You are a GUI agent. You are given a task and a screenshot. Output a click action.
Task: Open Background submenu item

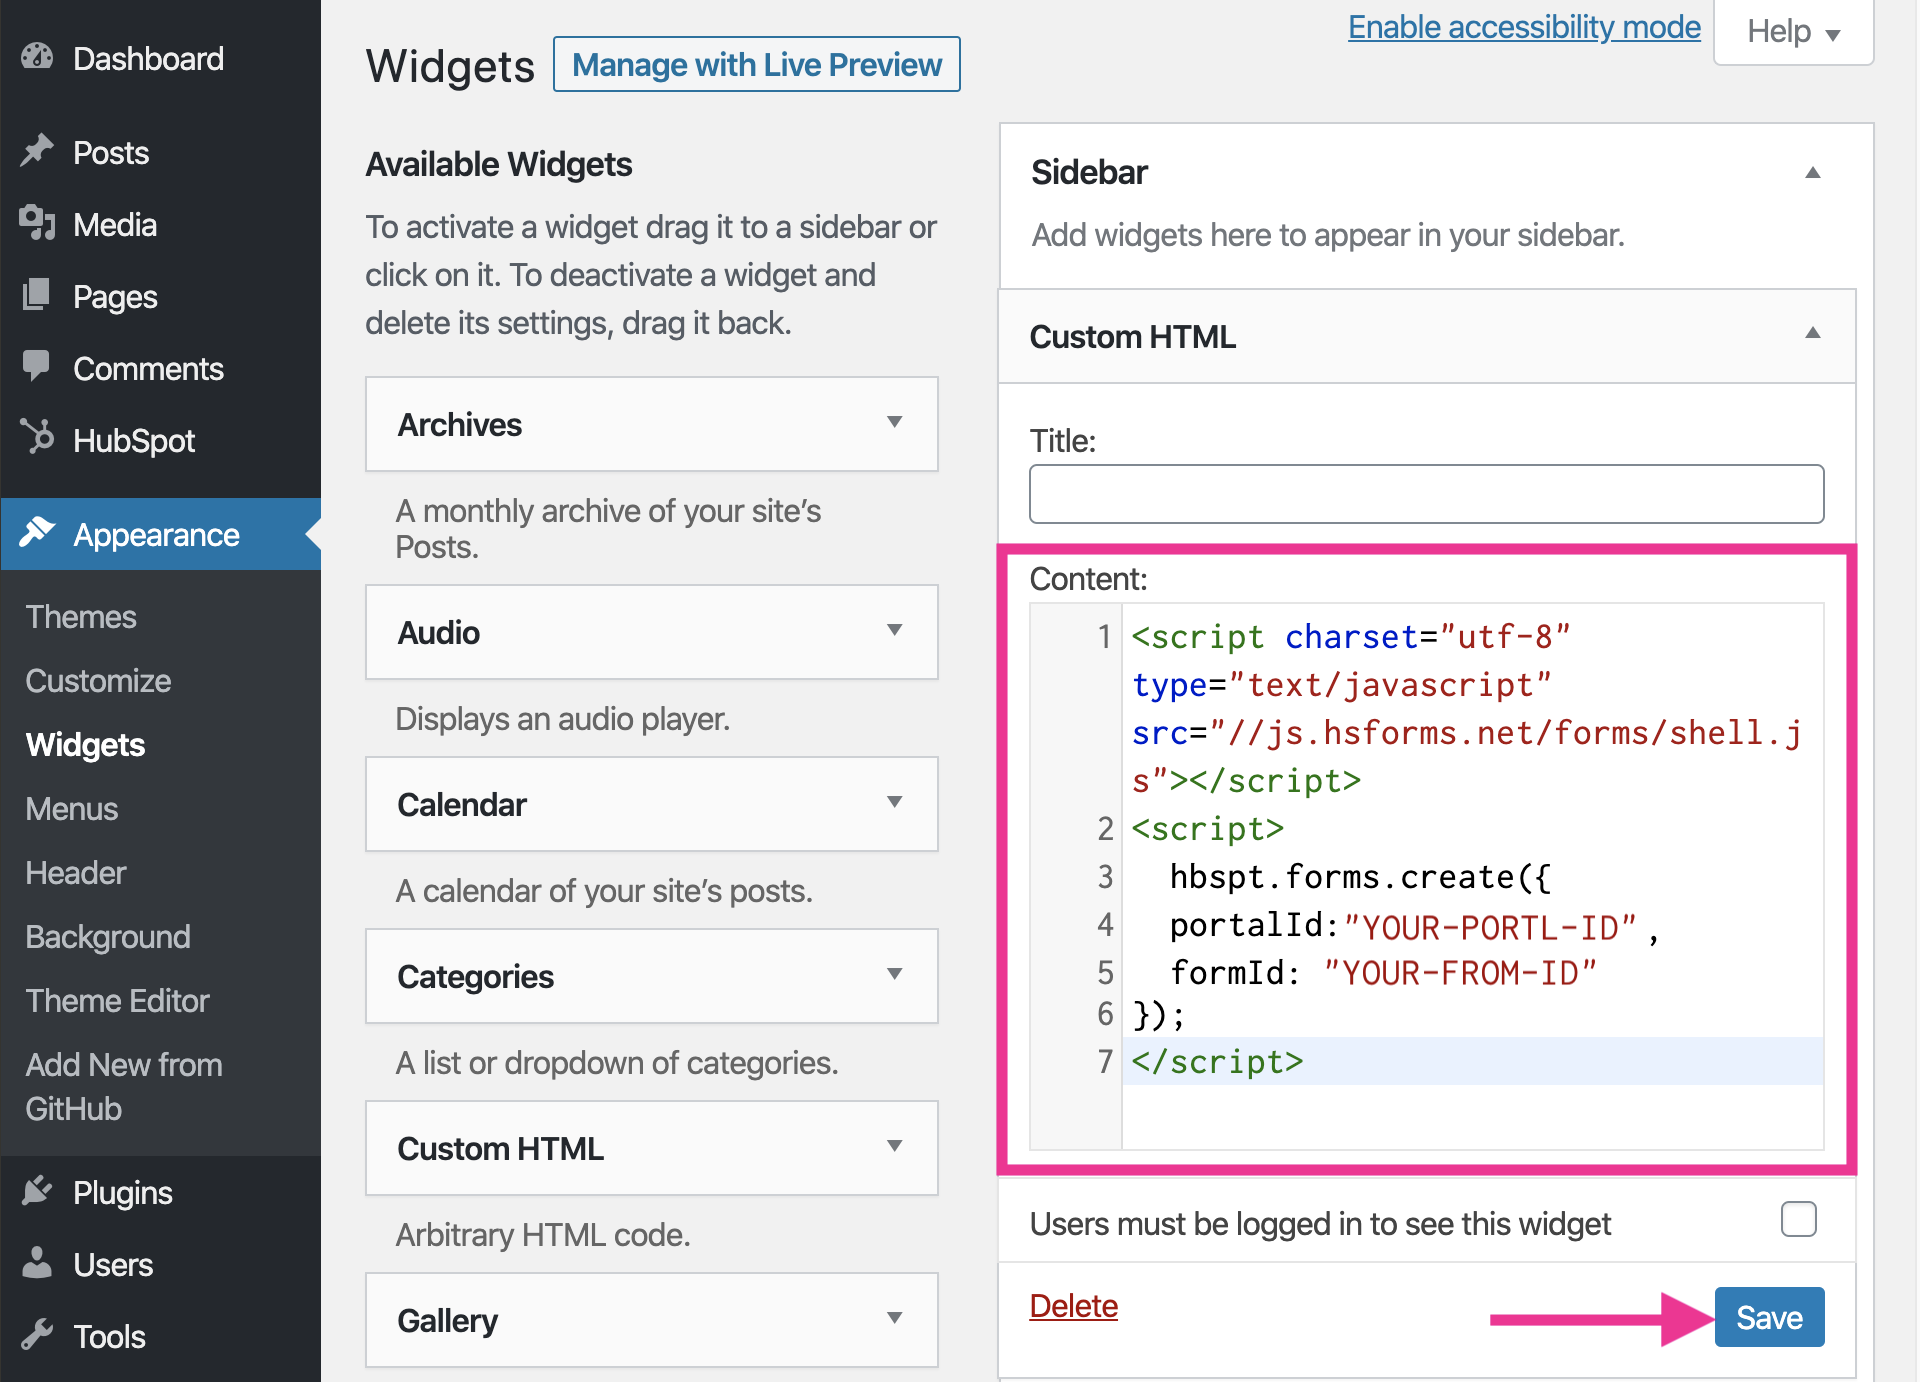108,937
